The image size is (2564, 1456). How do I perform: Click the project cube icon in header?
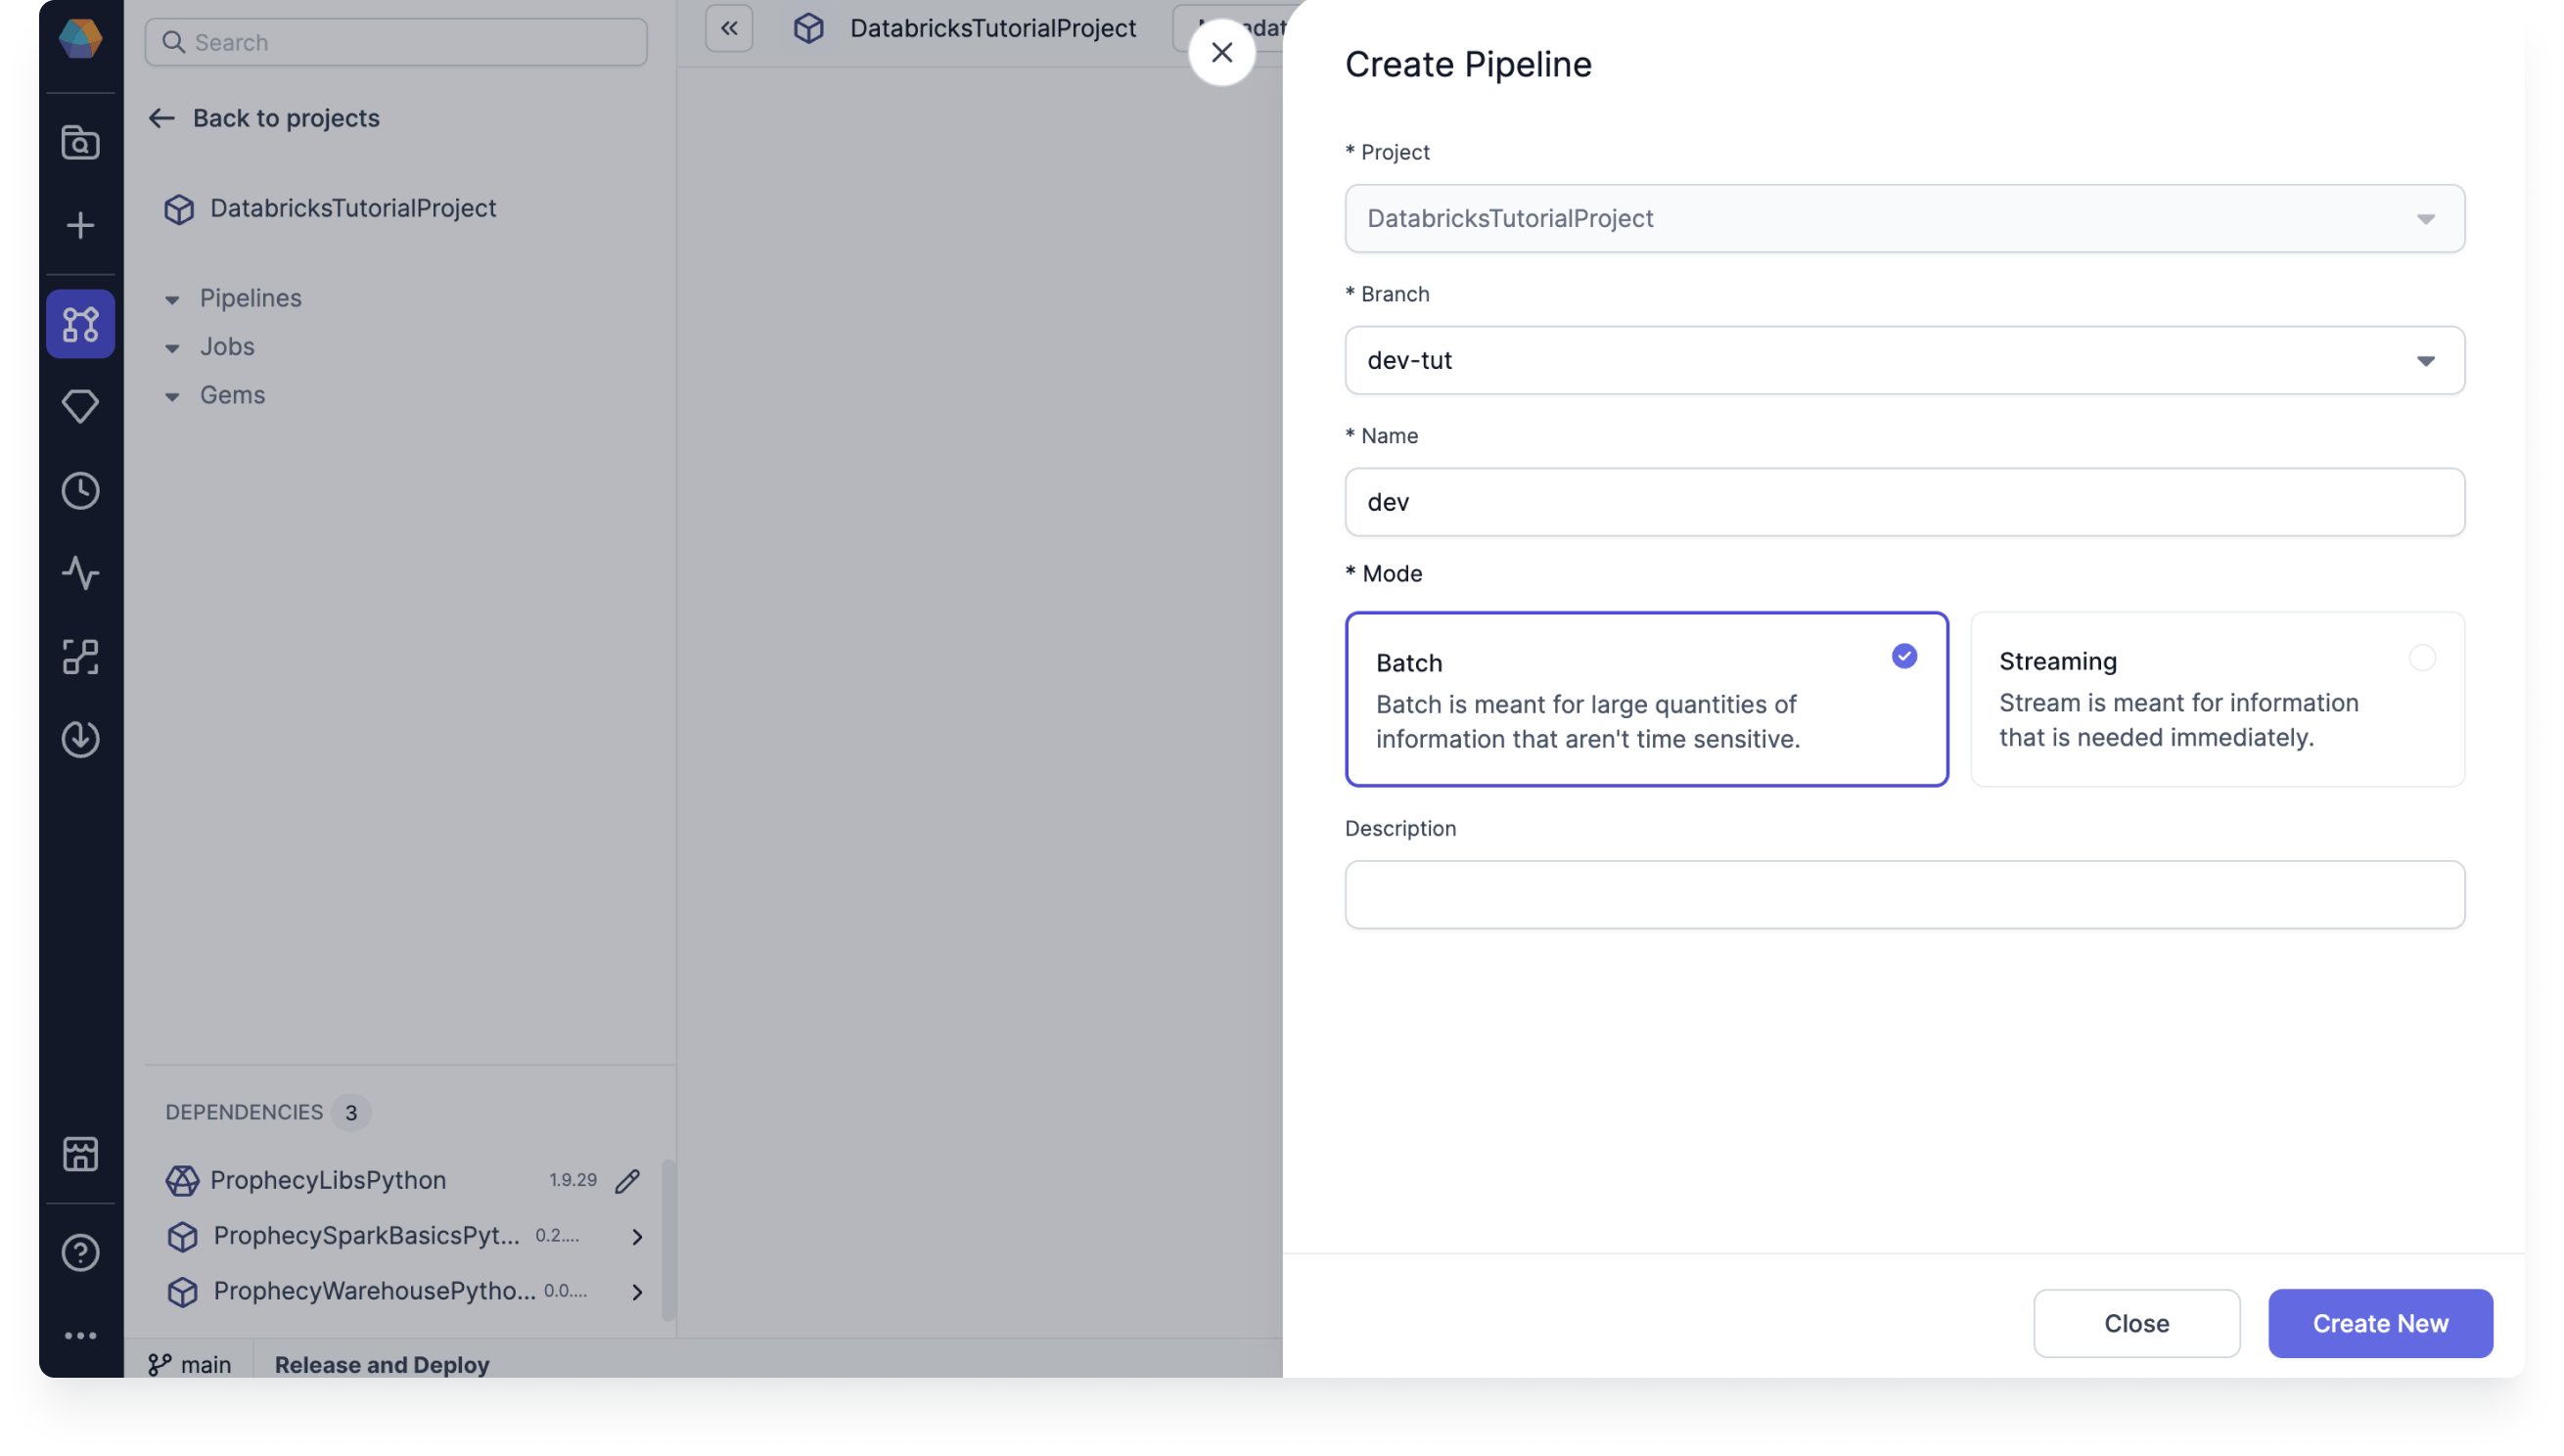[808, 28]
